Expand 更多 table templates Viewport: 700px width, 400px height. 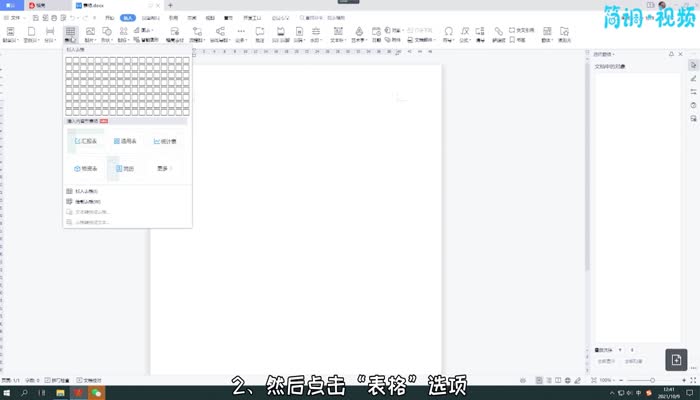[x=164, y=169]
